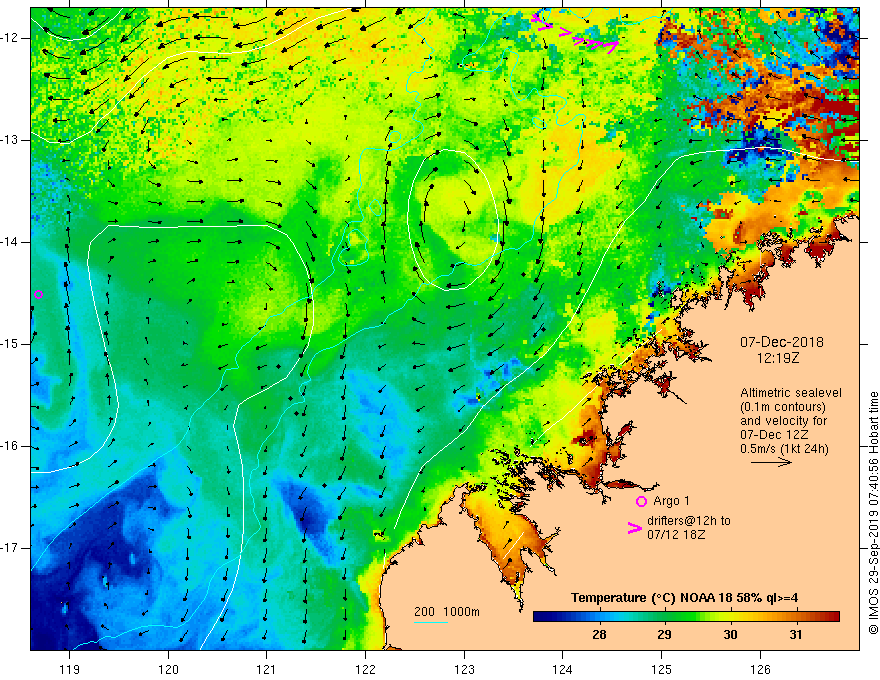Click the velocity scale reference arrow

(771, 462)
